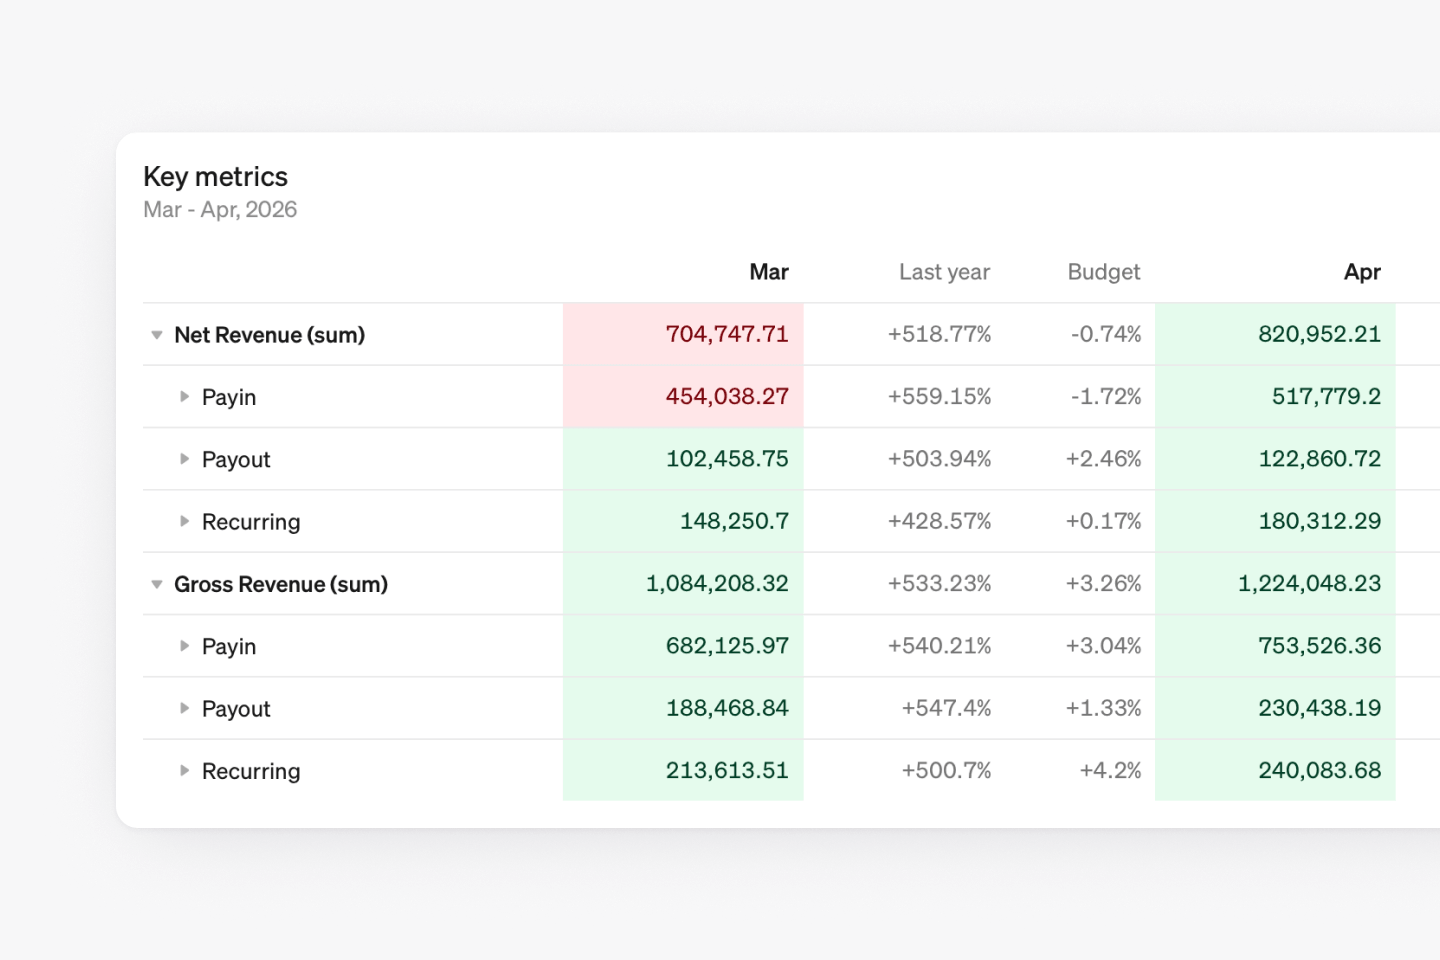This screenshot has width=1440, height=960.
Task: Expand Recurring under Net Revenue
Action: tap(184, 521)
